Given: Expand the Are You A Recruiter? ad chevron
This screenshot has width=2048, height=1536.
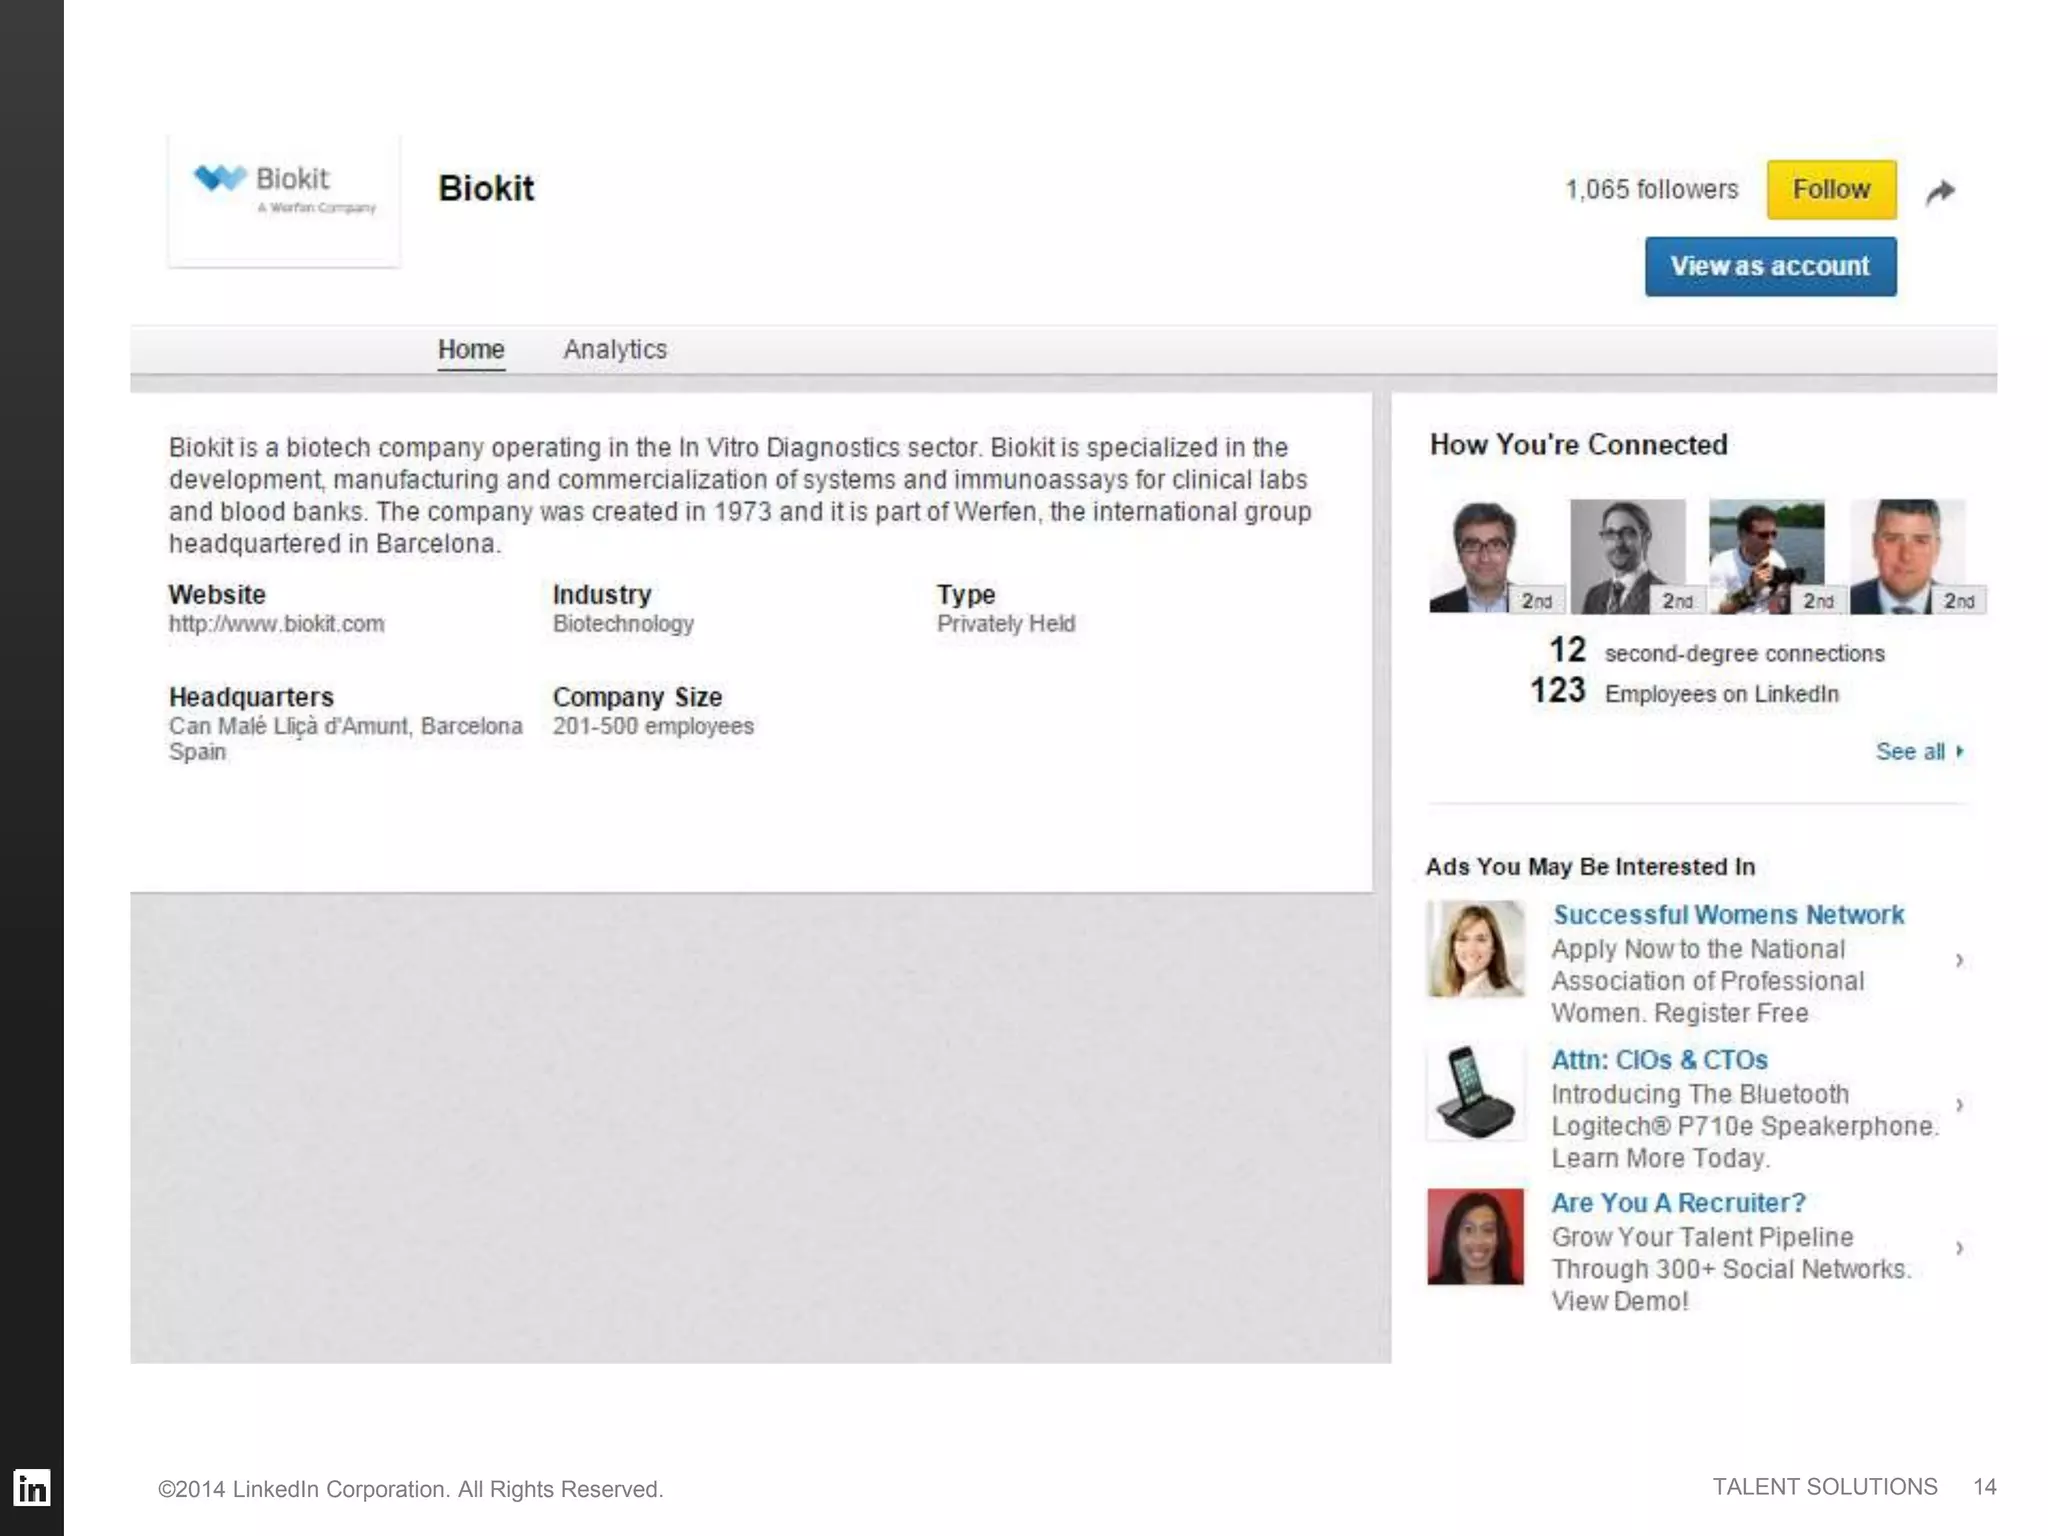Looking at the screenshot, I should [x=1959, y=1248].
